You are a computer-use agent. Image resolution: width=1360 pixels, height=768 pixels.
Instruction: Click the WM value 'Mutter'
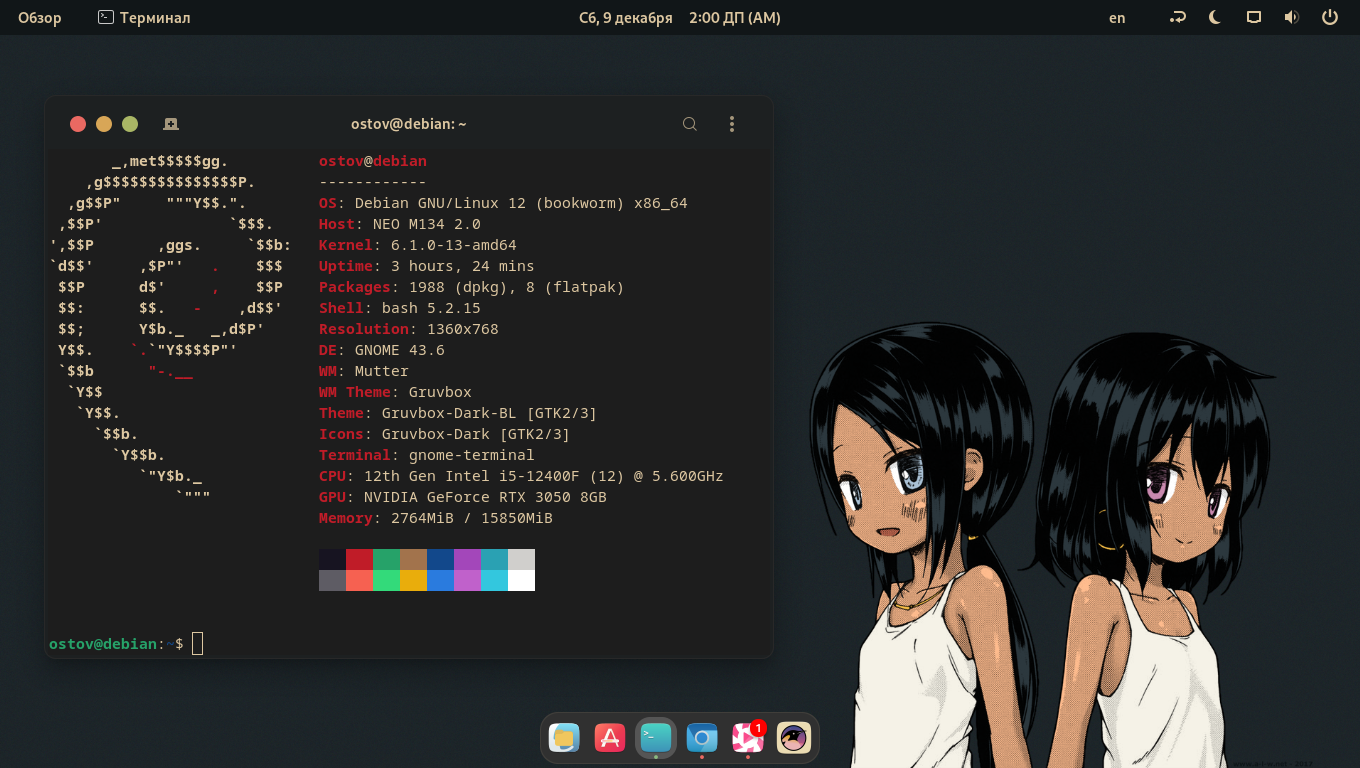(382, 371)
